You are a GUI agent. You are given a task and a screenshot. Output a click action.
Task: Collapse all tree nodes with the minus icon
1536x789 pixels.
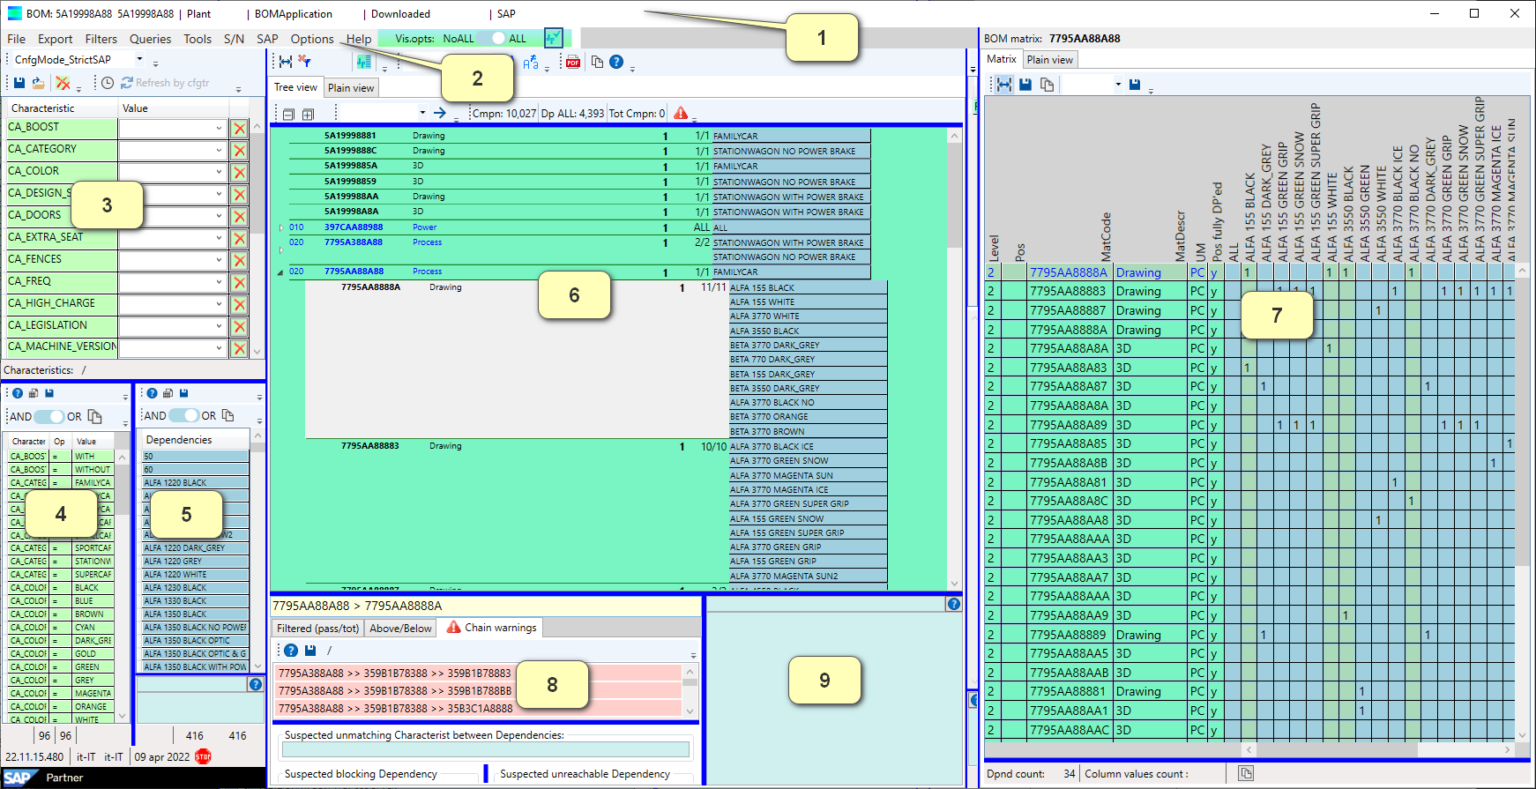point(288,114)
